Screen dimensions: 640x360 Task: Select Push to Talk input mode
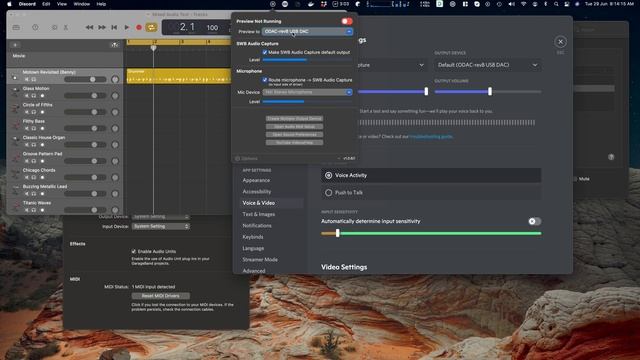point(431,192)
